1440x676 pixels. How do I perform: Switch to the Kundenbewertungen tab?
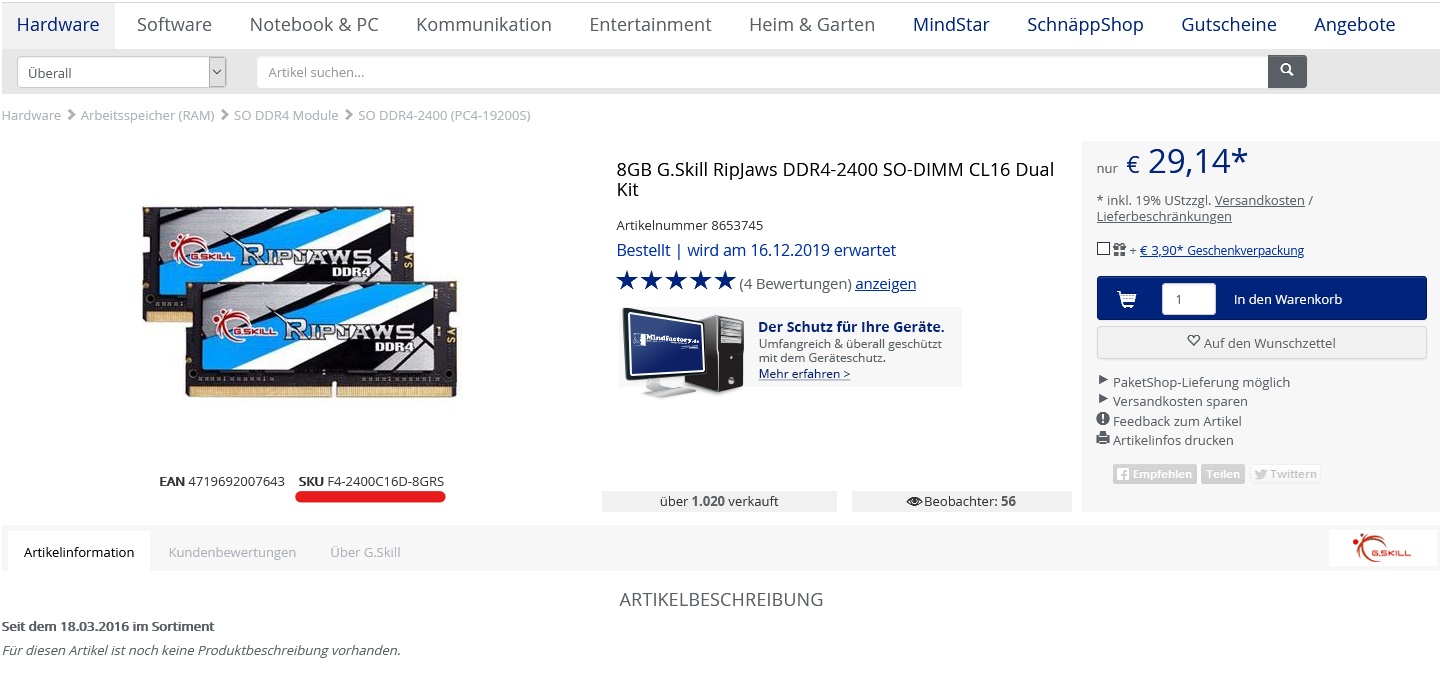point(232,552)
